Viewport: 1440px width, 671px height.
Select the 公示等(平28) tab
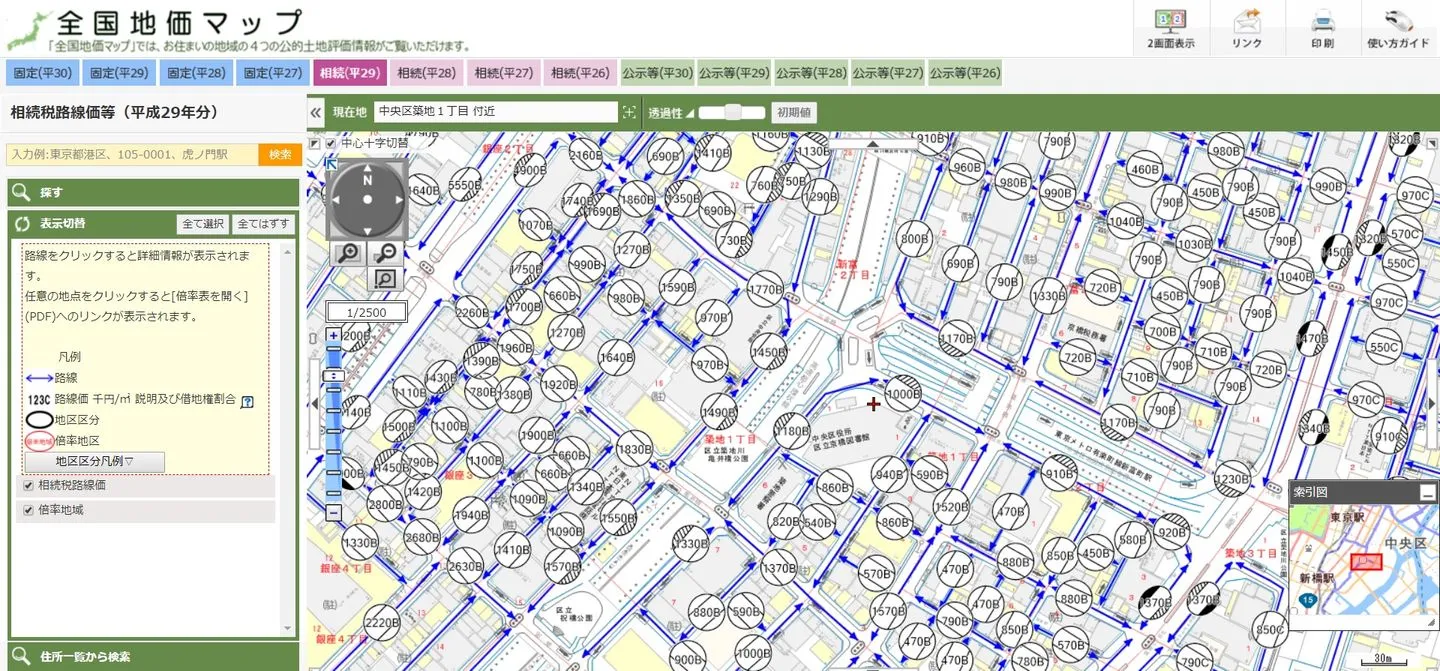click(x=811, y=73)
